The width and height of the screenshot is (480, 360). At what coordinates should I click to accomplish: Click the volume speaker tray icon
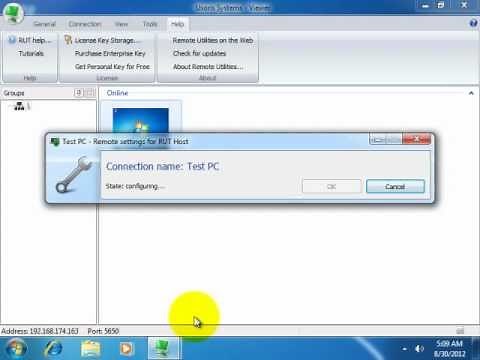[x=419, y=349]
